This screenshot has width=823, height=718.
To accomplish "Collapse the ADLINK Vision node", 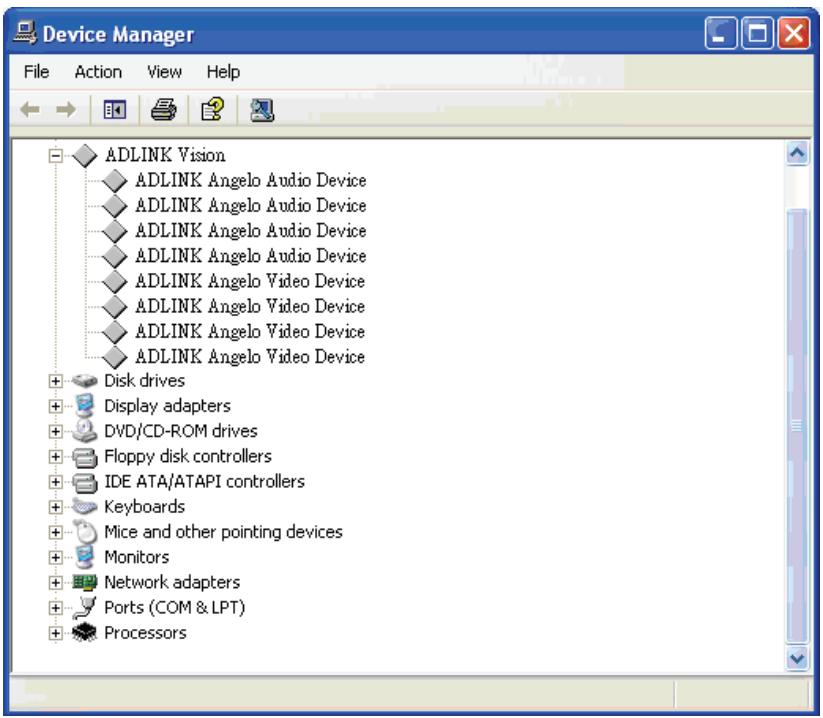I will tap(55, 155).
